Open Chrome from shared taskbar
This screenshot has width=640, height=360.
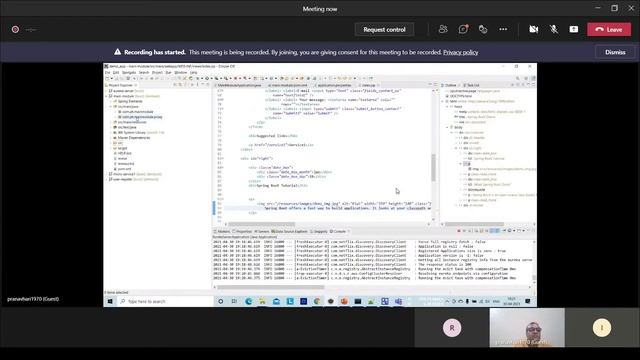tap(317, 301)
